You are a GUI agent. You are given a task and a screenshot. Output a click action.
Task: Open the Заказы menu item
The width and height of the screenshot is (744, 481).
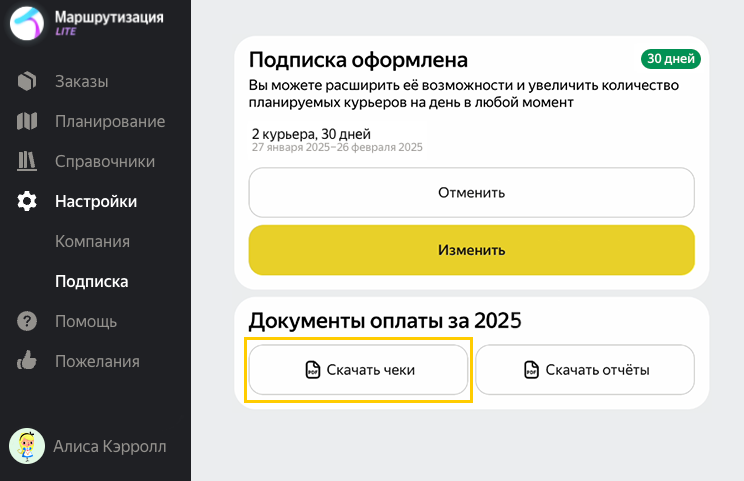click(x=82, y=82)
